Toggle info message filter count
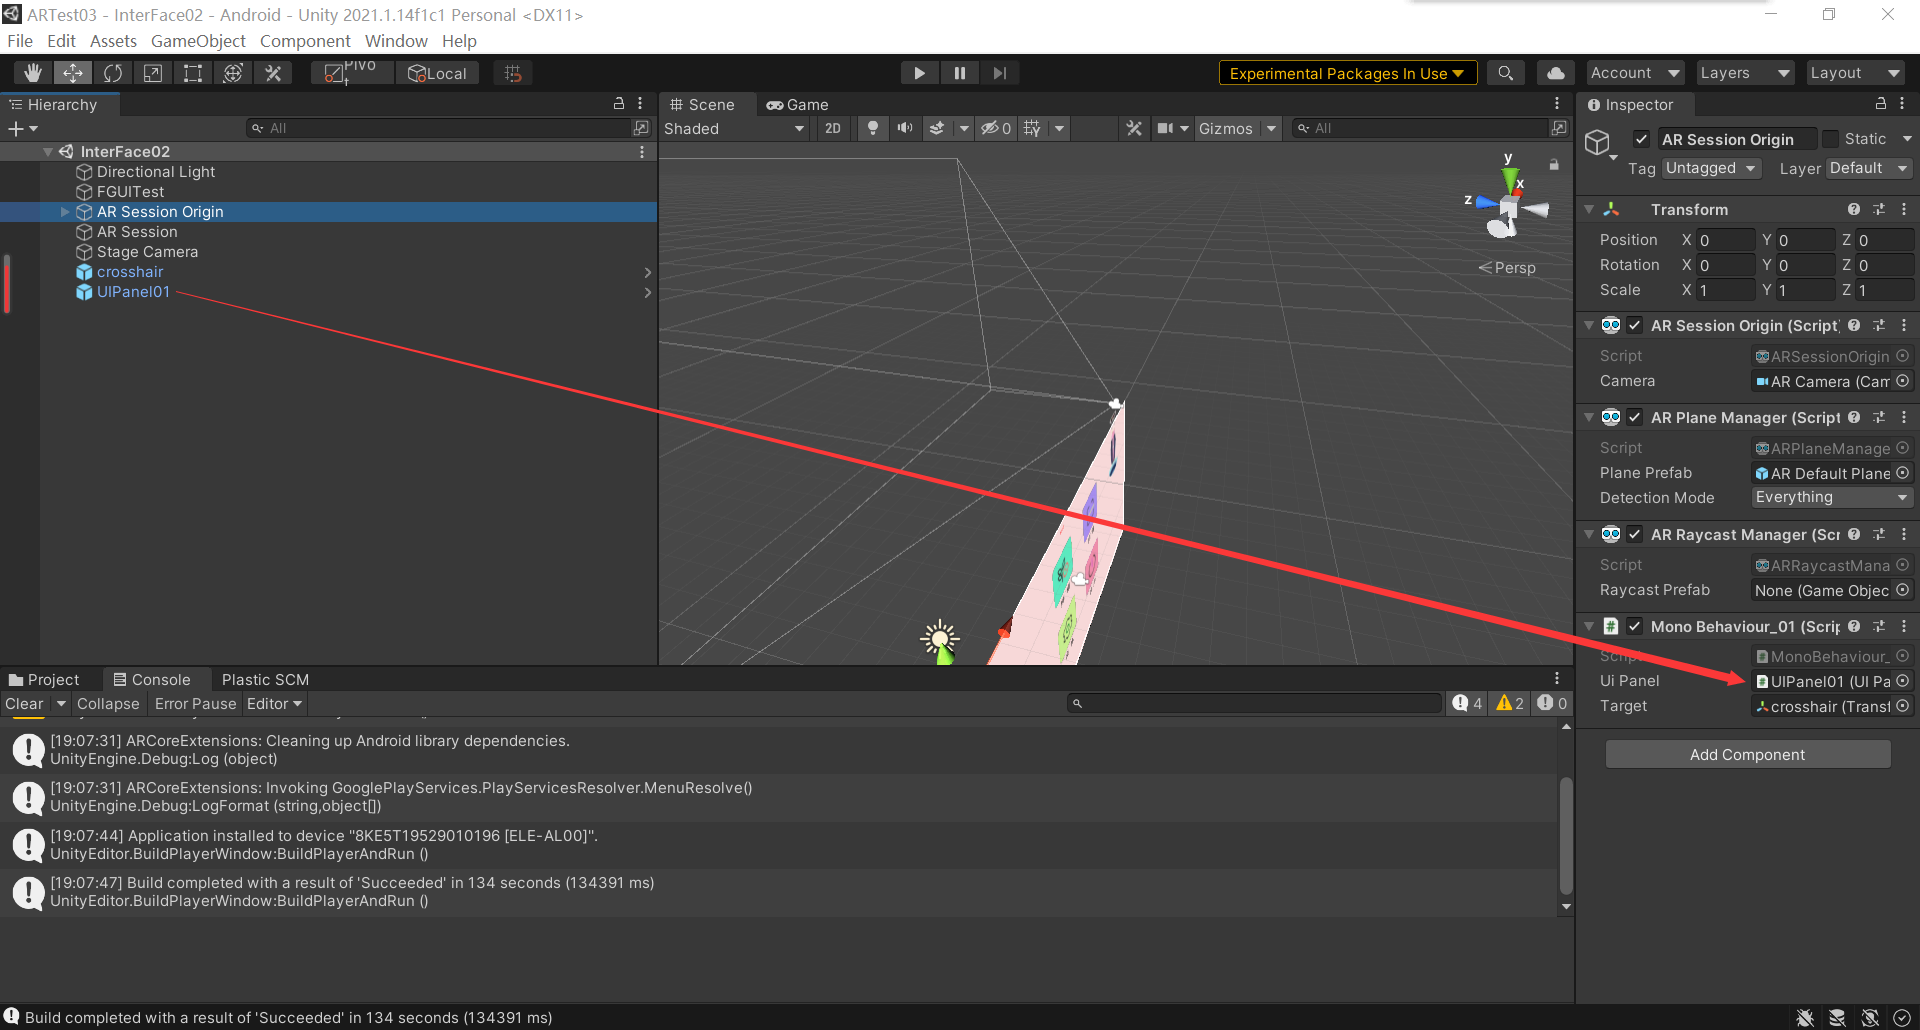This screenshot has height=1030, width=1920. pos(1467,703)
